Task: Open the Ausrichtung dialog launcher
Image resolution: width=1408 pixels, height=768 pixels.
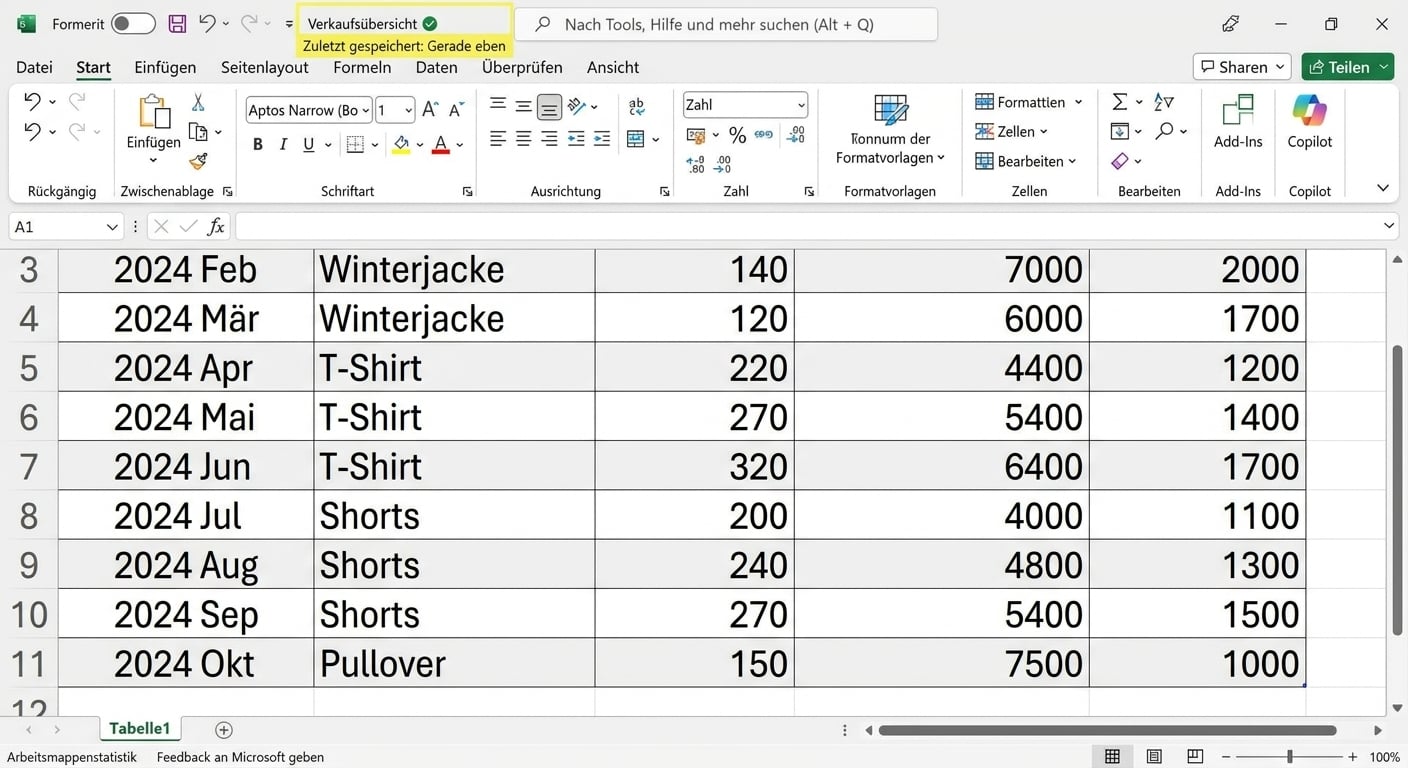Action: (664, 191)
